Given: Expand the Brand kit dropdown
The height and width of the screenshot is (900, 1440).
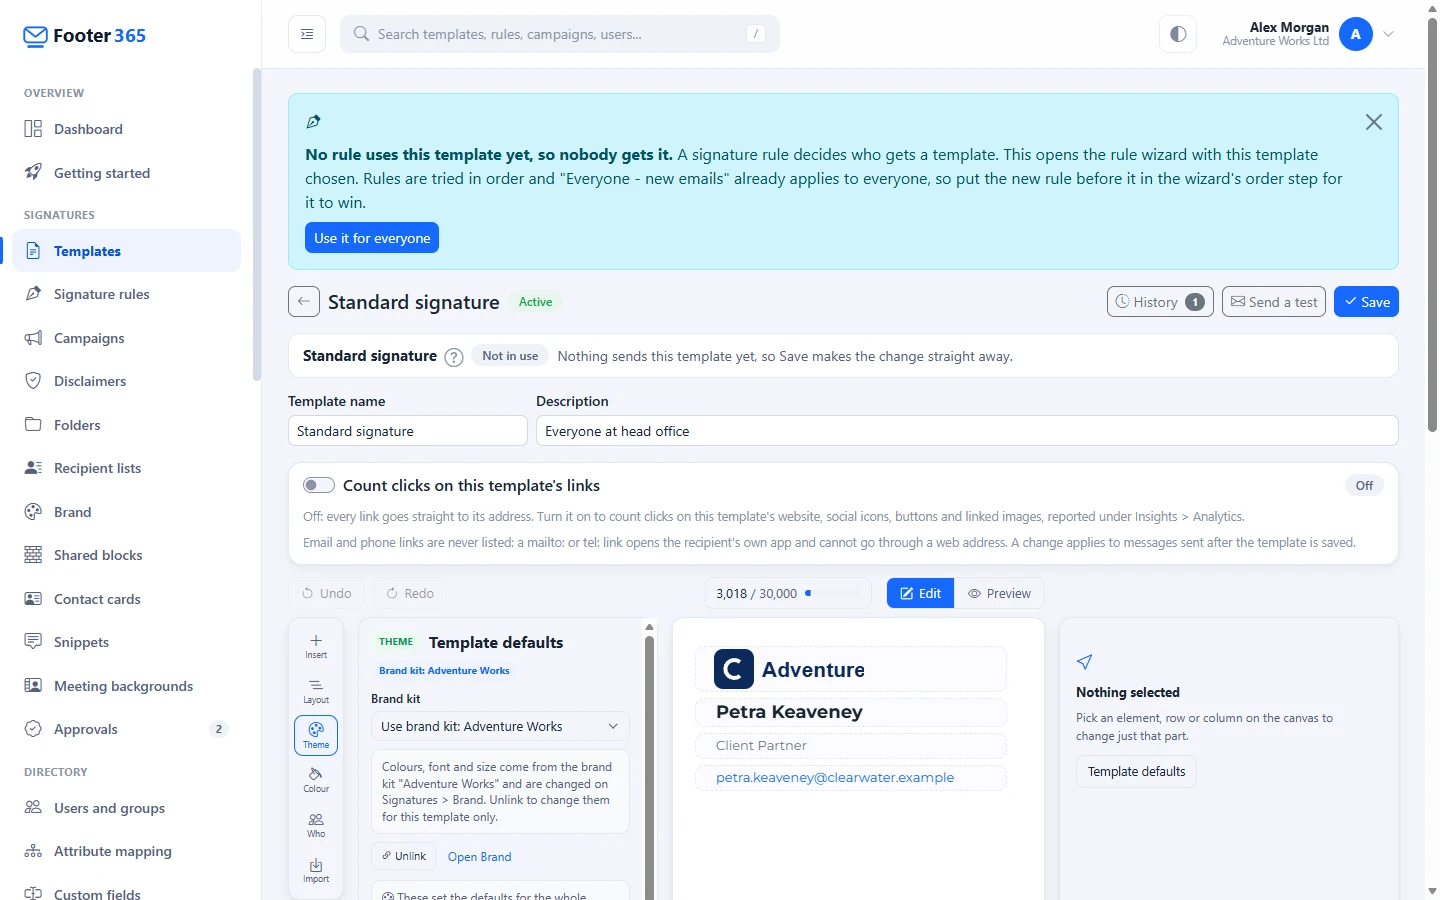Looking at the screenshot, I should click(x=500, y=727).
